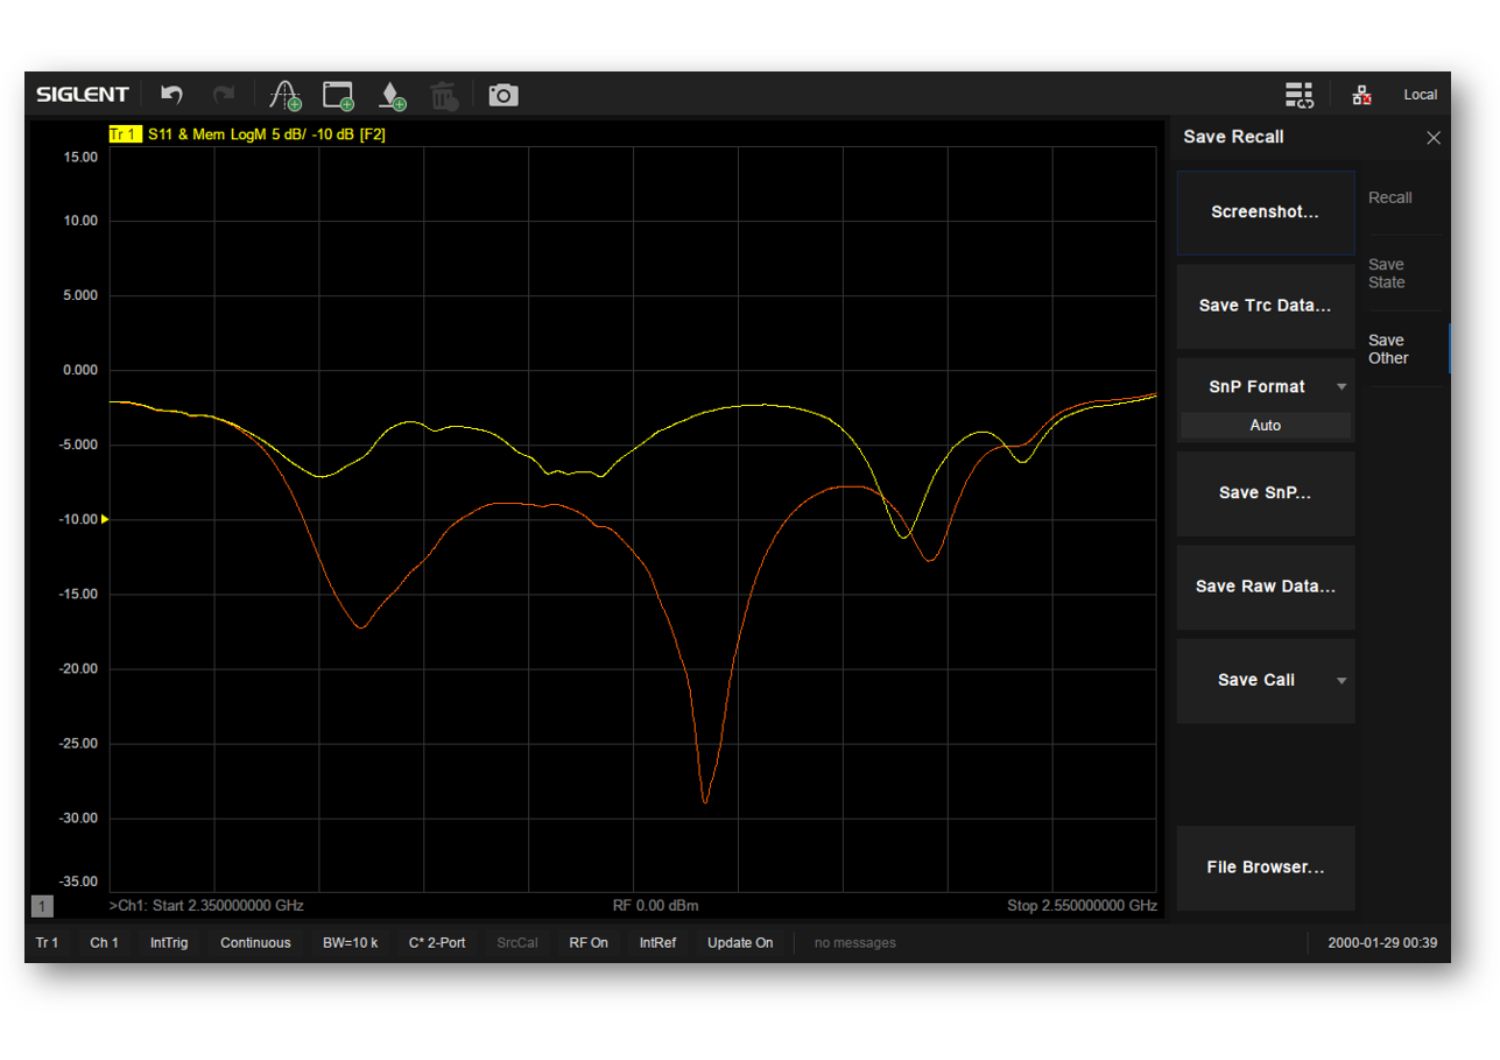Click the network connection status icon
Image resolution: width=1500 pixels, height=1060 pixels.
click(x=1361, y=95)
